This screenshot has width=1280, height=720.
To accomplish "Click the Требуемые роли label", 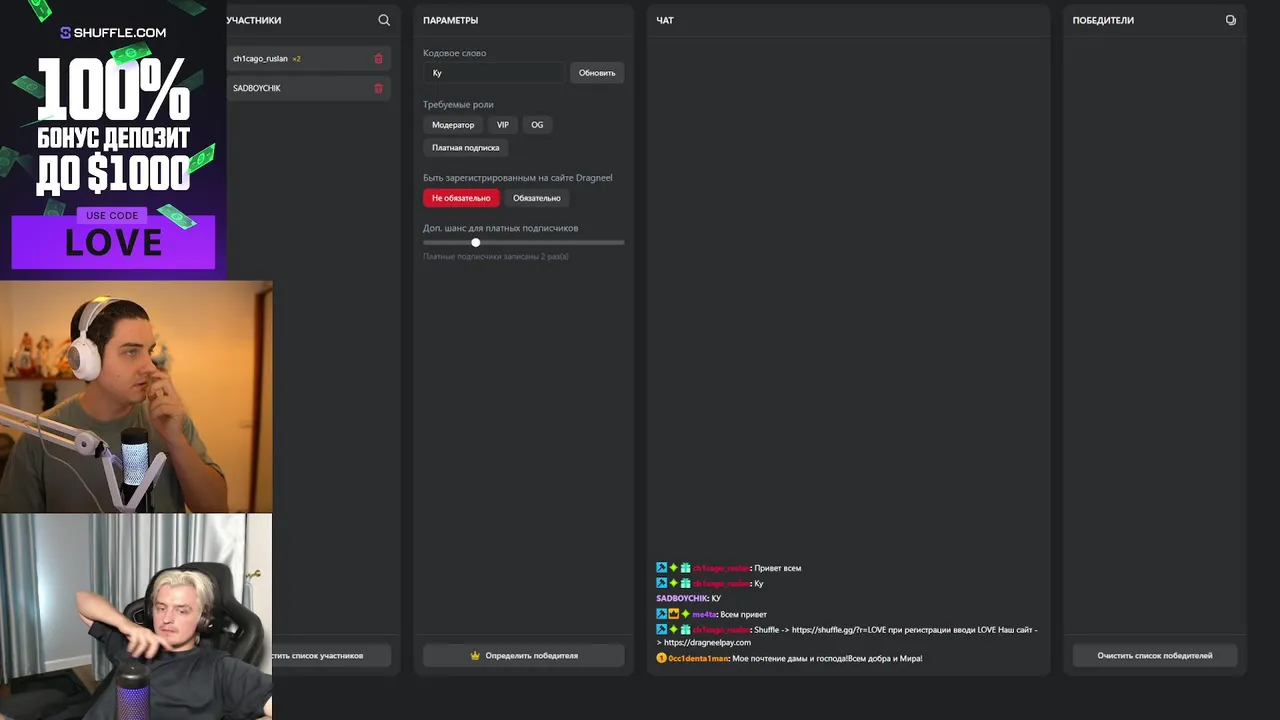I will tap(458, 104).
